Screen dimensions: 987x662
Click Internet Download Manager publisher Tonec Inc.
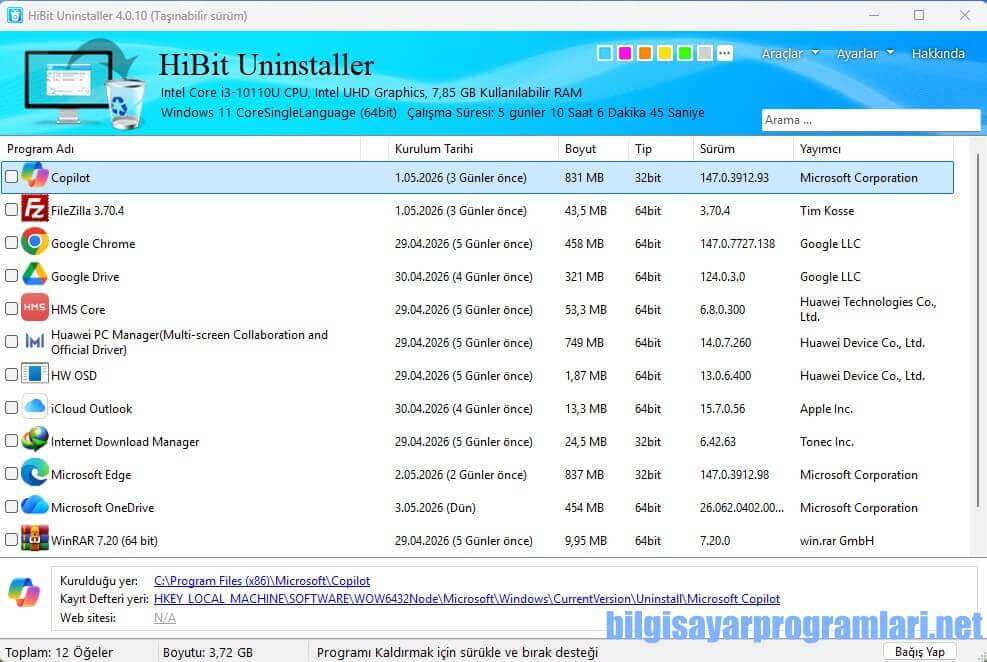point(826,442)
